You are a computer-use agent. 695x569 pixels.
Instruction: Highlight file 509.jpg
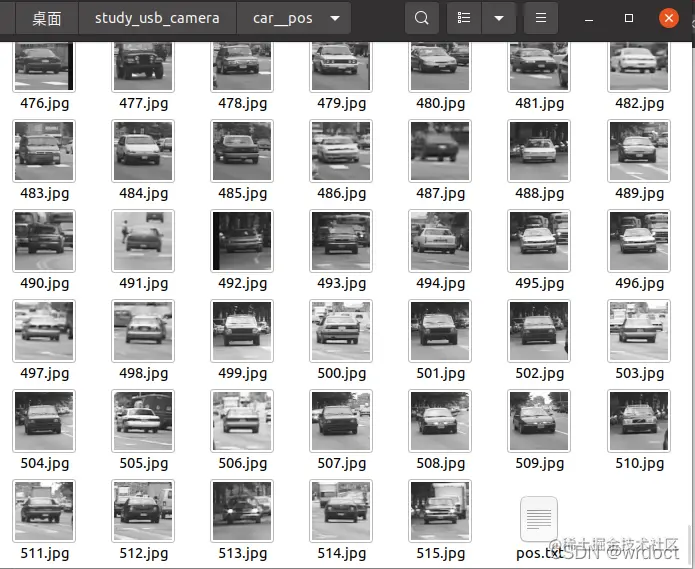(539, 421)
